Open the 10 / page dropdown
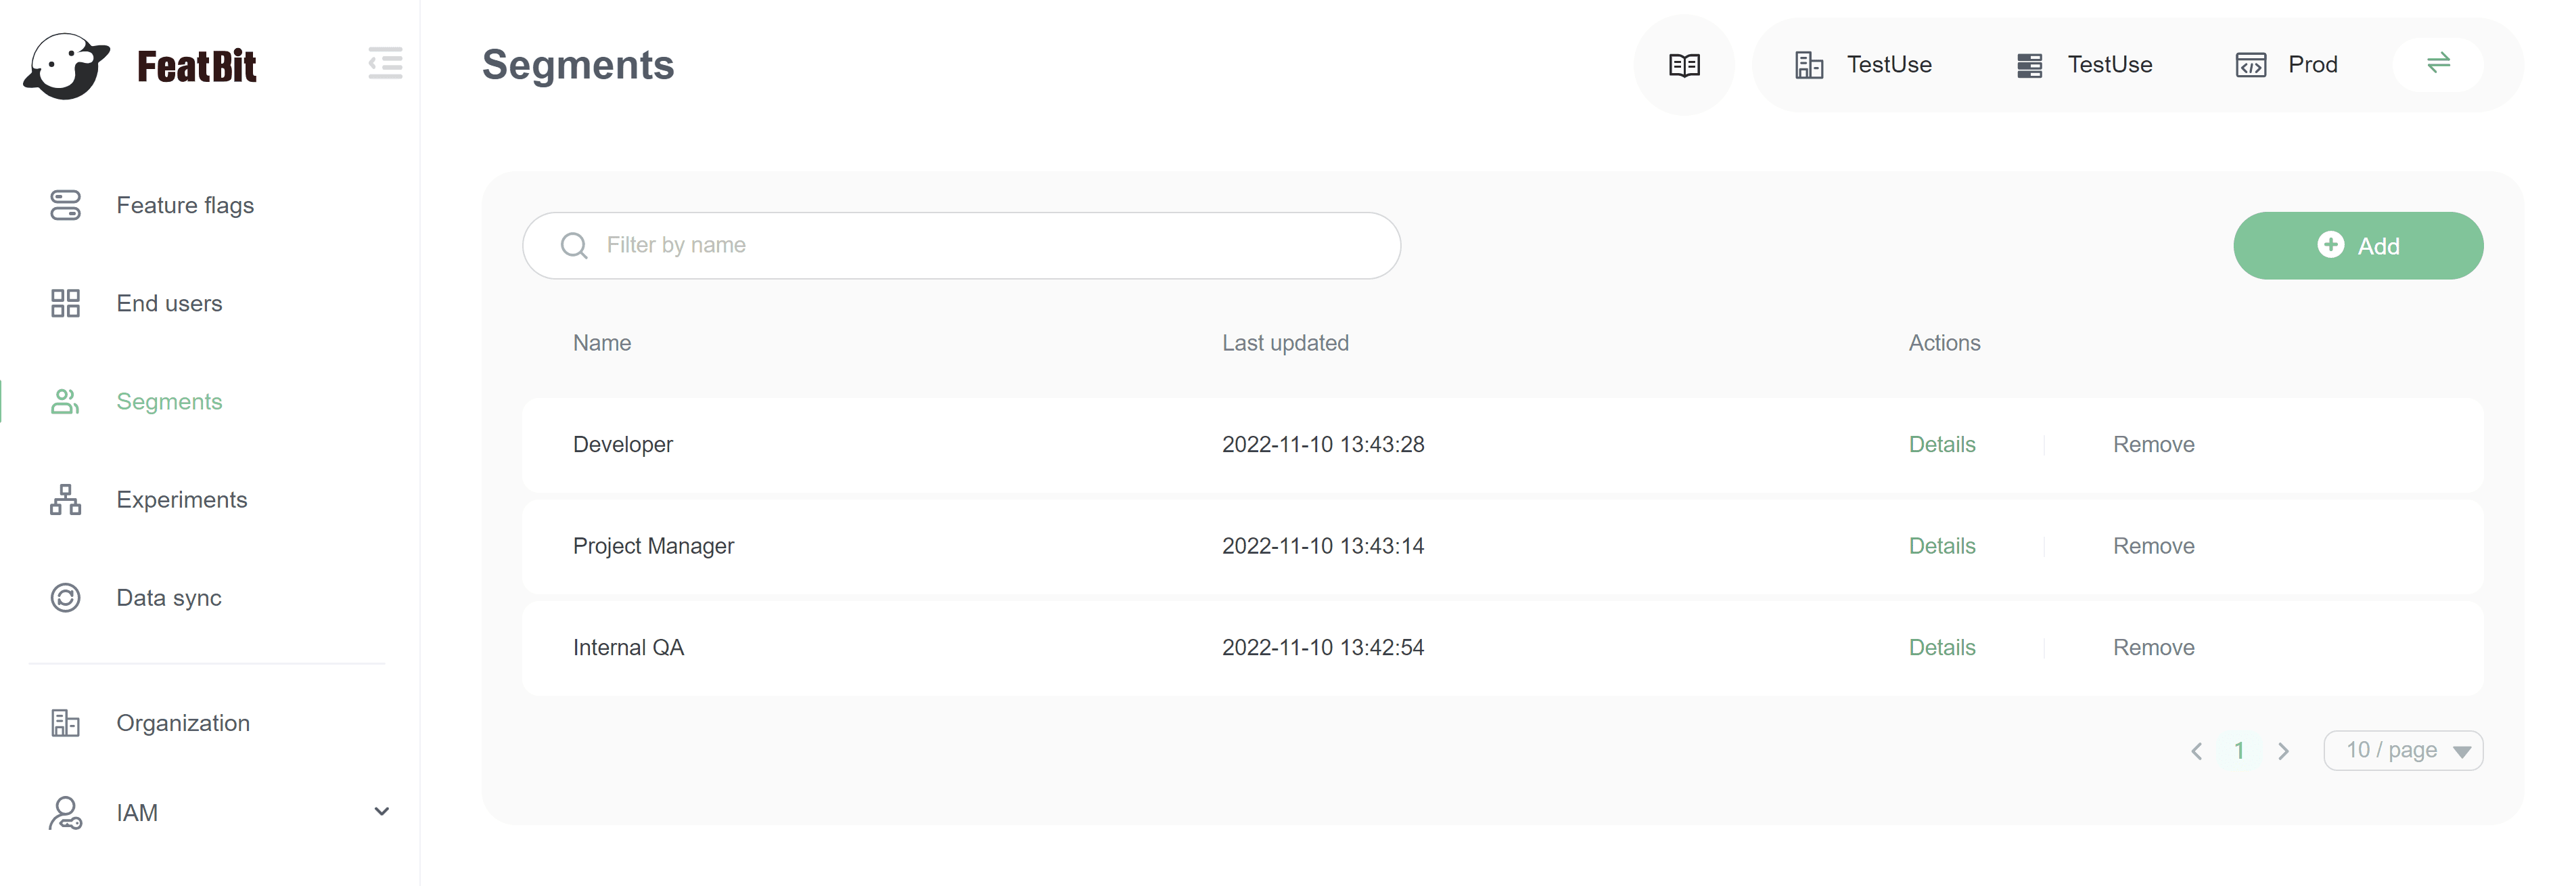The height and width of the screenshot is (886, 2576). (2402, 750)
